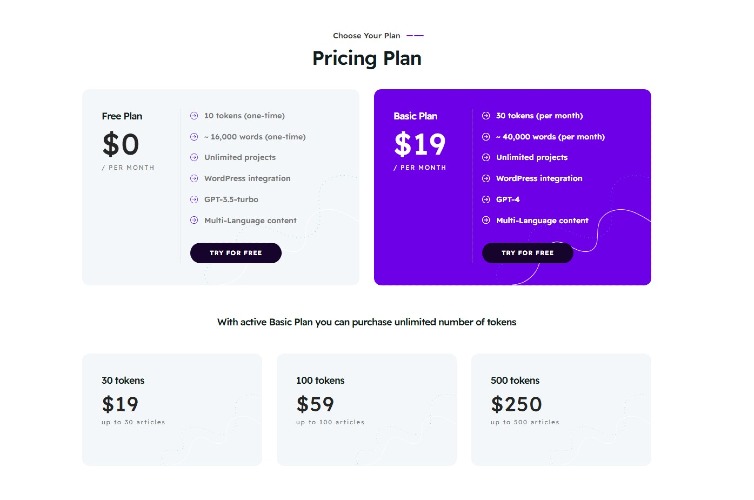Click the Pricing Plan heading
This screenshot has width=754, height=500.
(366, 59)
